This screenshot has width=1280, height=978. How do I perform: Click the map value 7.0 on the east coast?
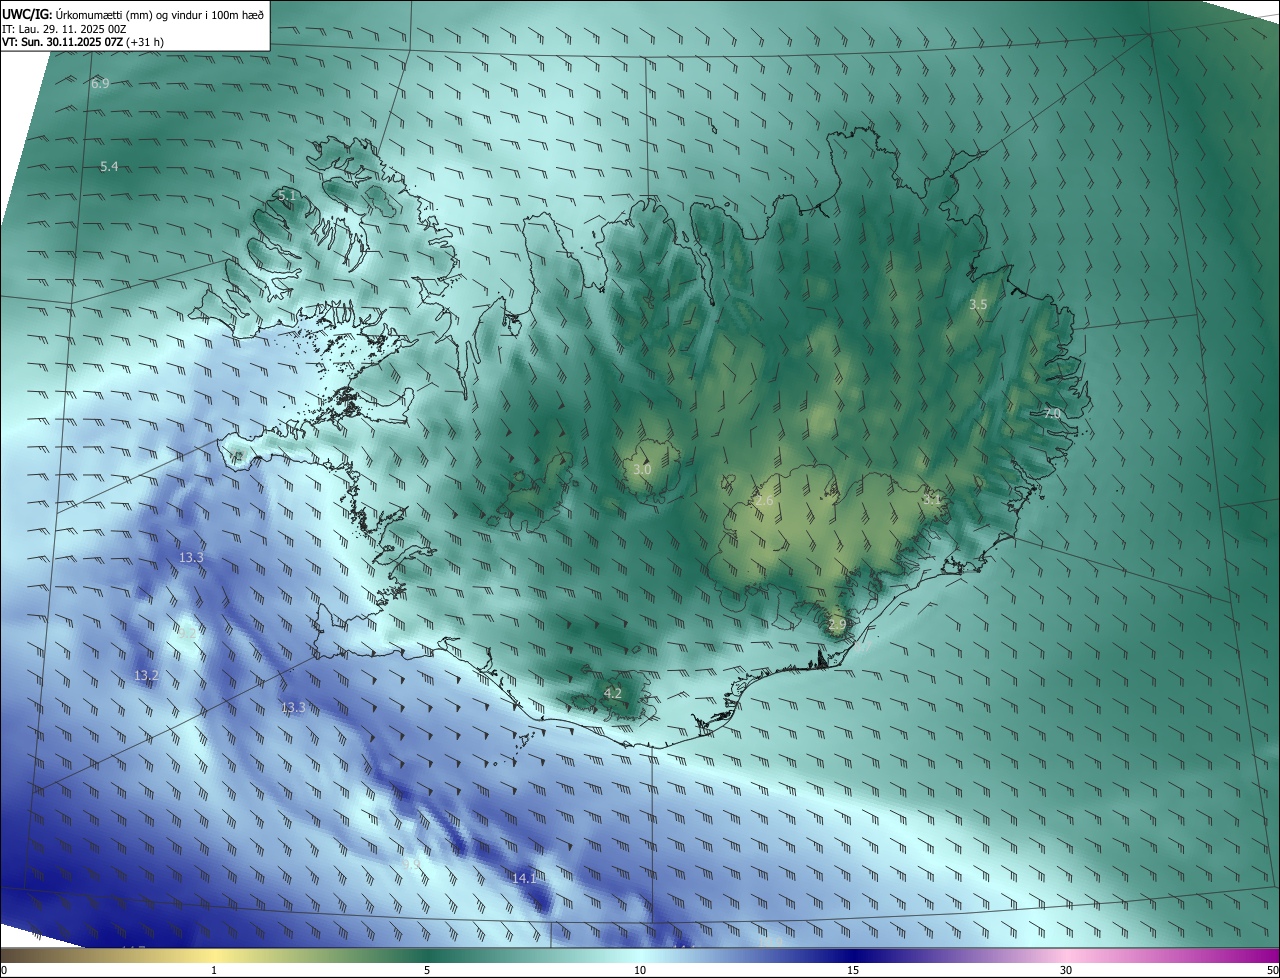1052,413
